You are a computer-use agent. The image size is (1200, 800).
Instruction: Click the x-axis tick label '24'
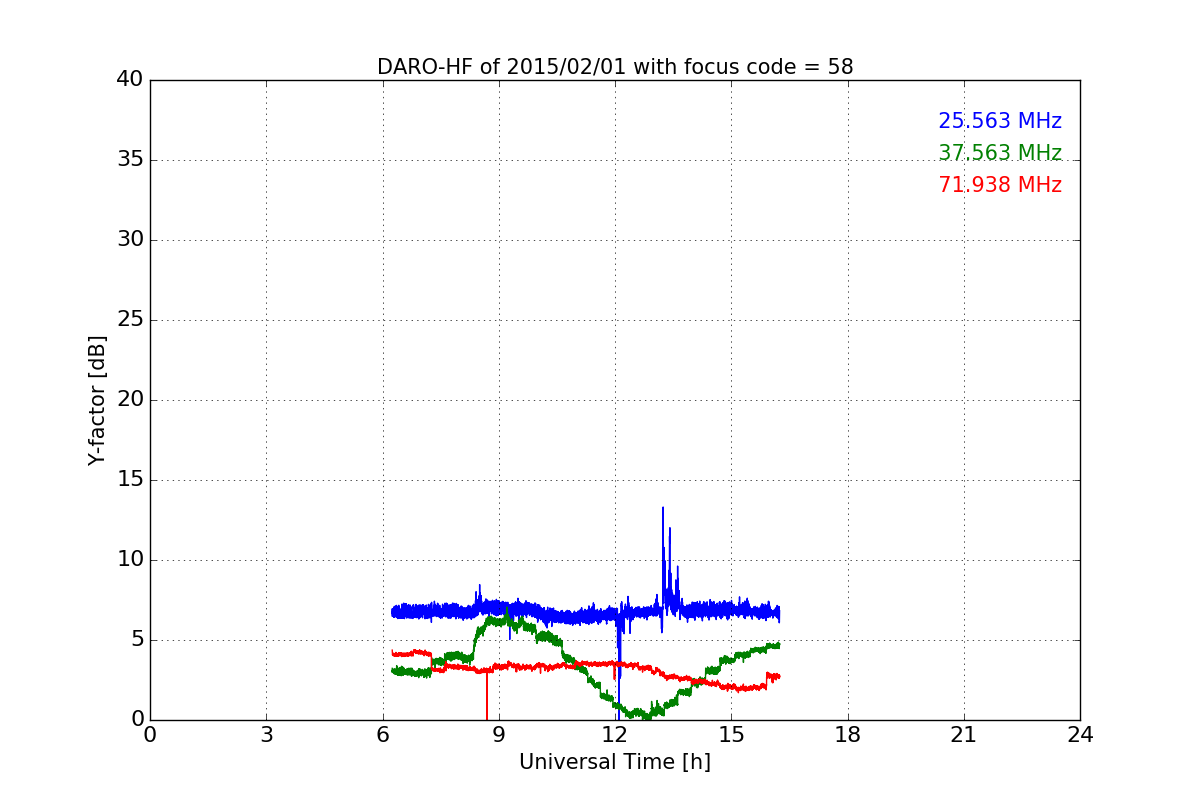[x=1080, y=735]
